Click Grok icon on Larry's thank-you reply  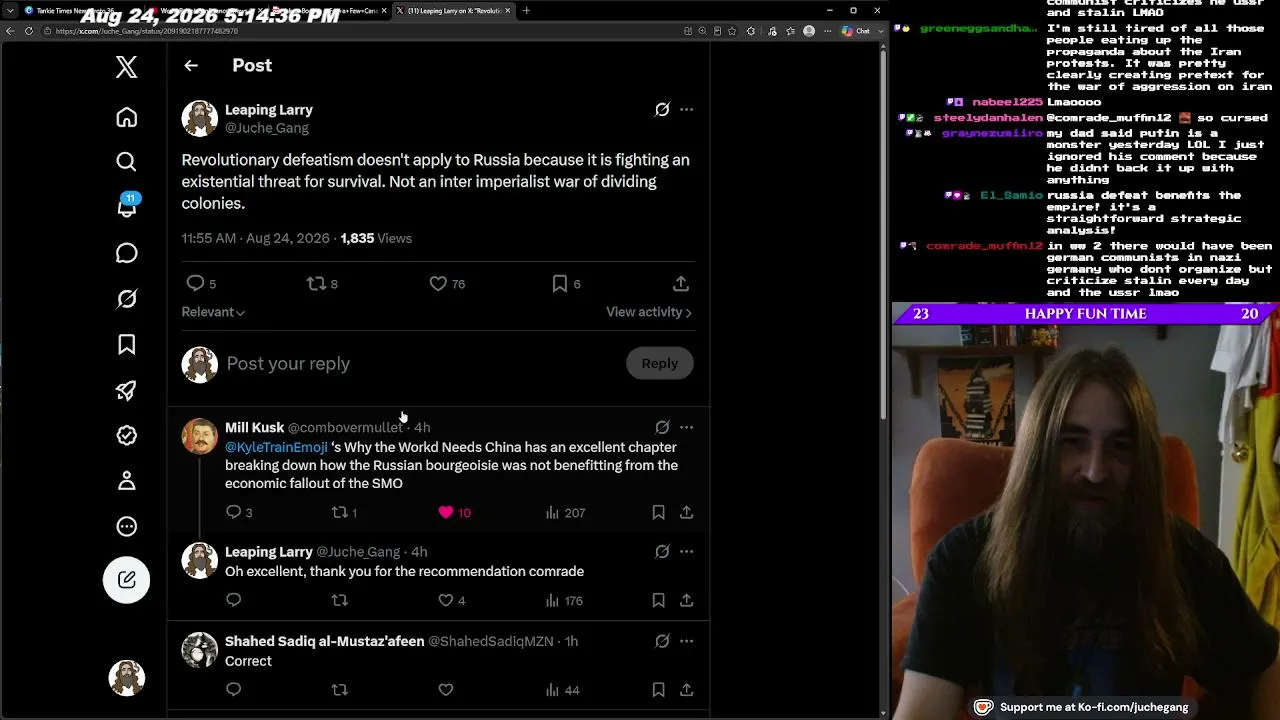[x=662, y=551]
